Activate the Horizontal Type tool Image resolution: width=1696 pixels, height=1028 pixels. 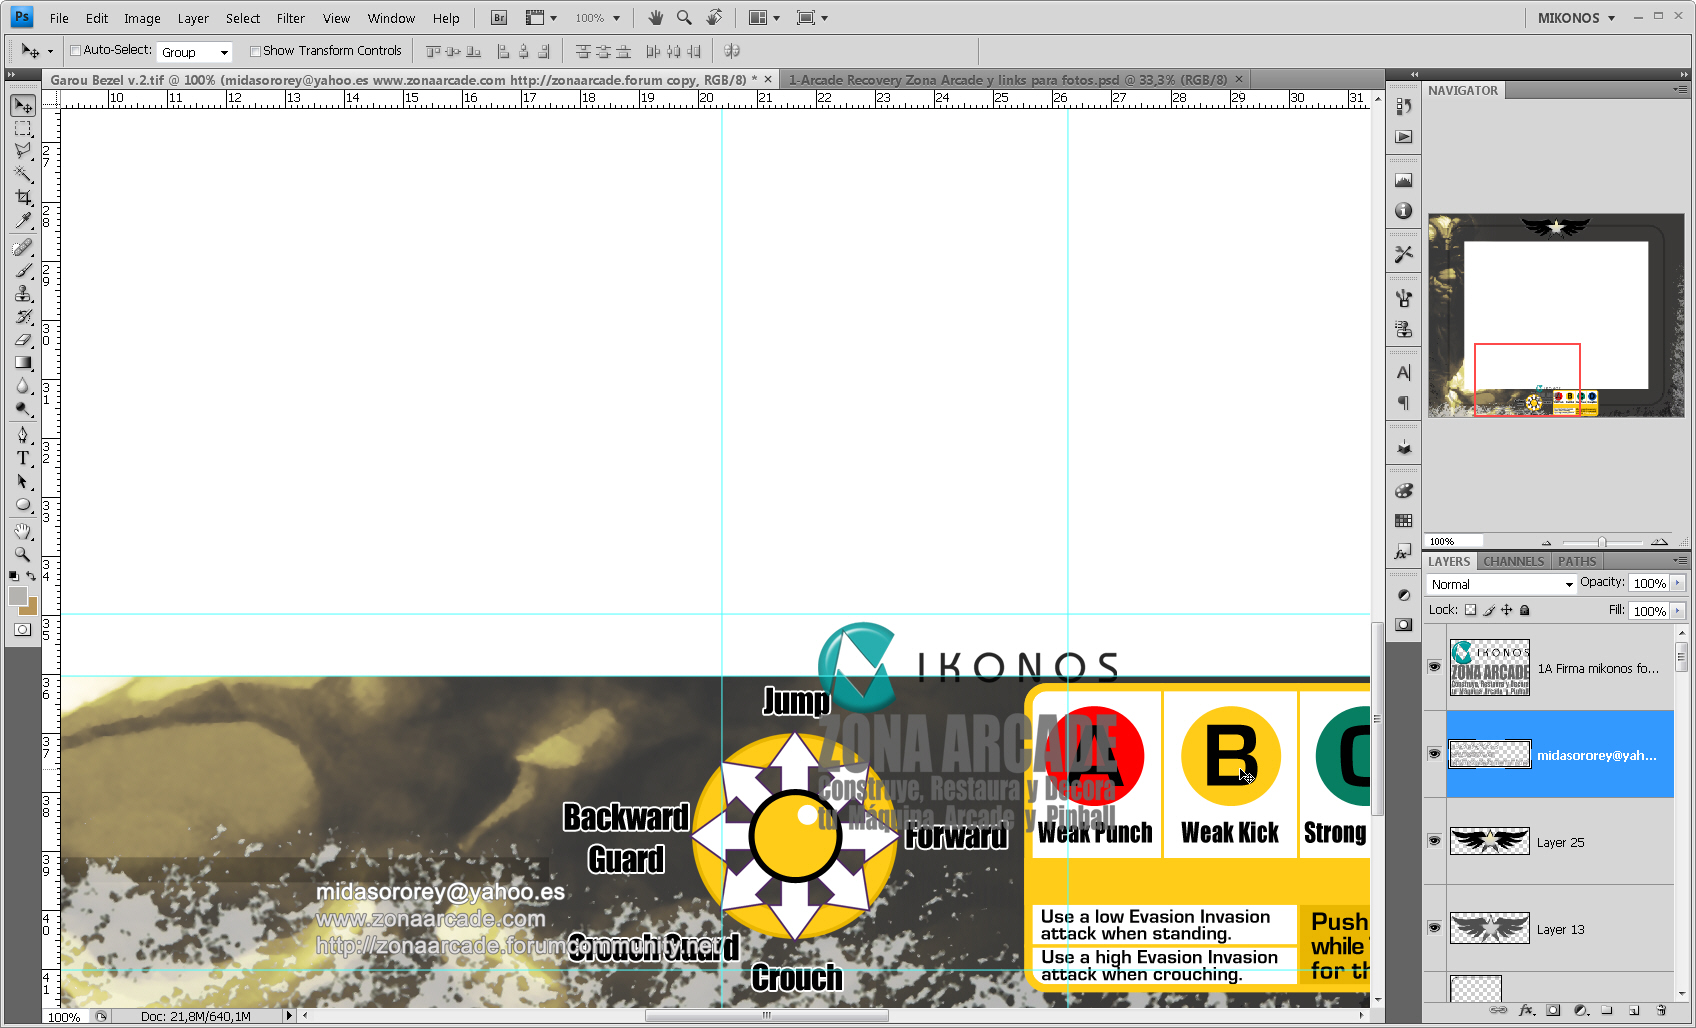23,458
